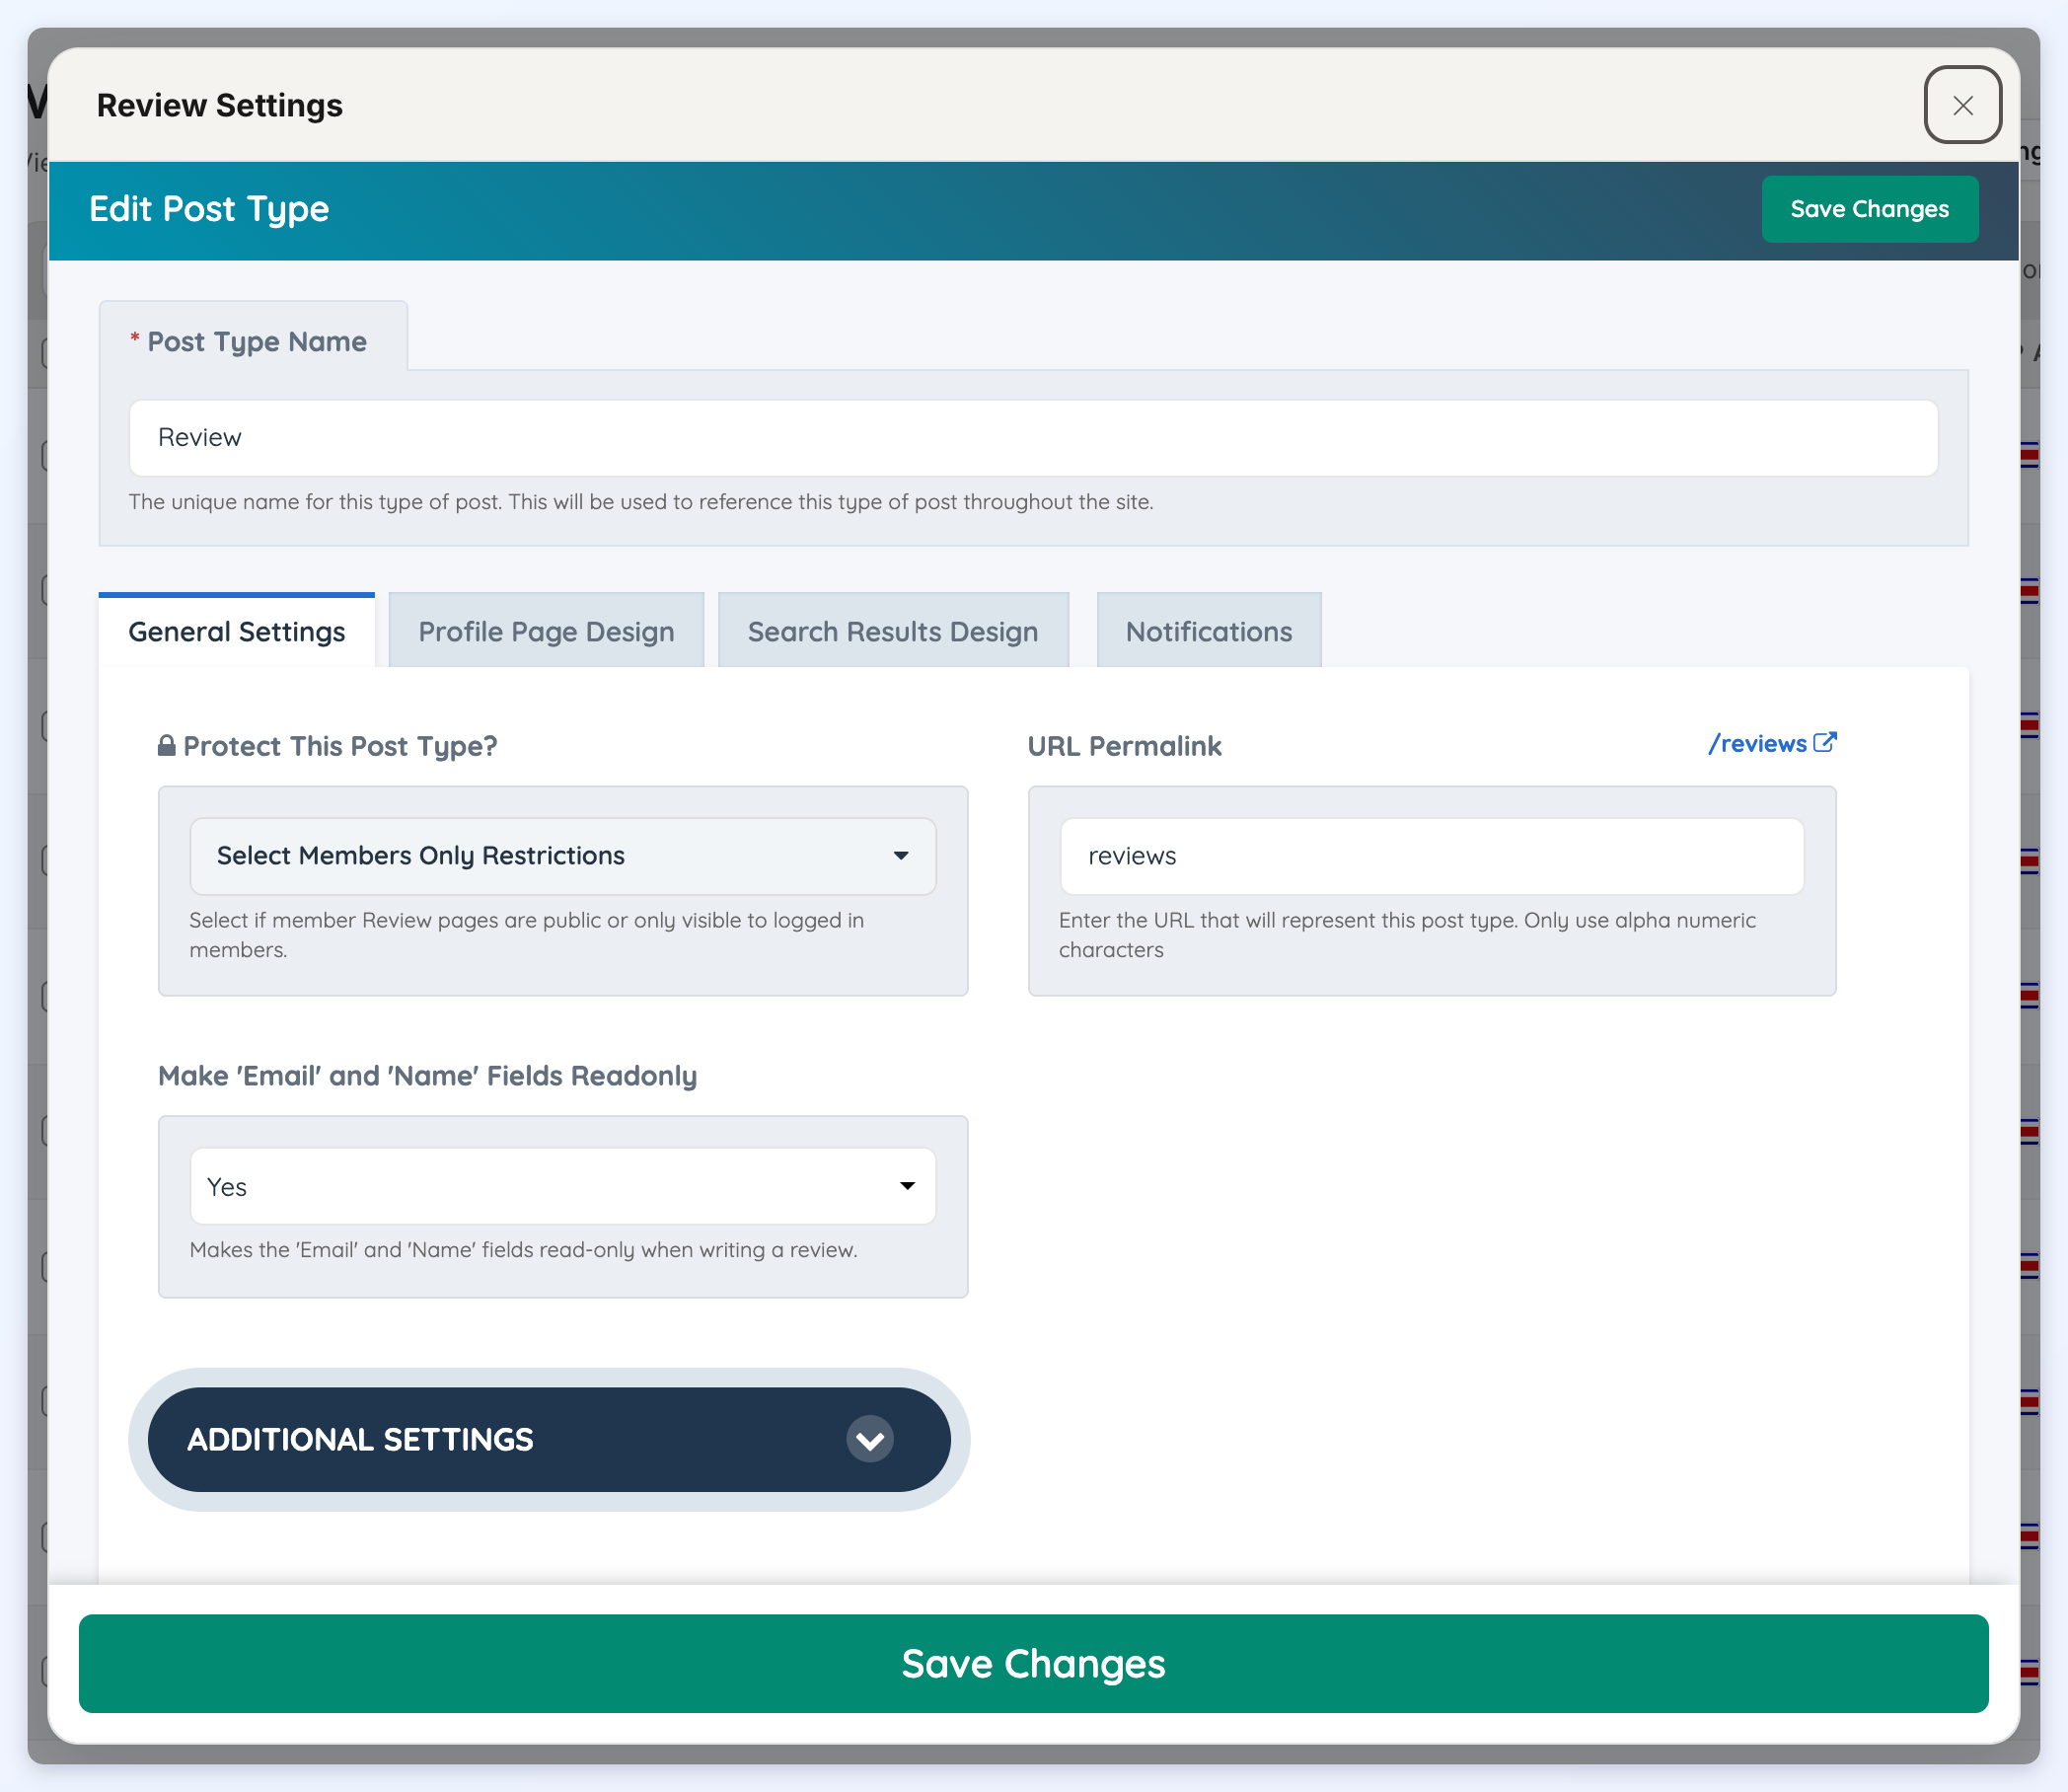Screen dimensions: 2068x1792
Task: Click the Review Settings title
Action: 219,105
